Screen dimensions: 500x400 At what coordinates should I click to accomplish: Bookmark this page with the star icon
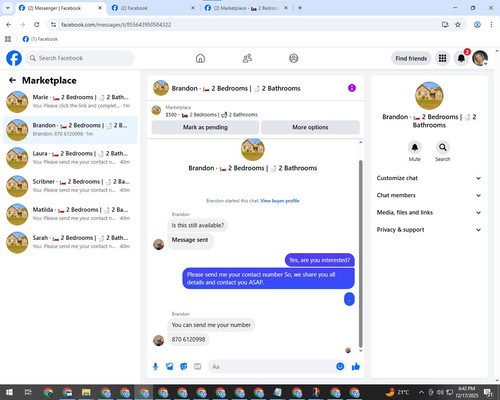click(x=458, y=24)
